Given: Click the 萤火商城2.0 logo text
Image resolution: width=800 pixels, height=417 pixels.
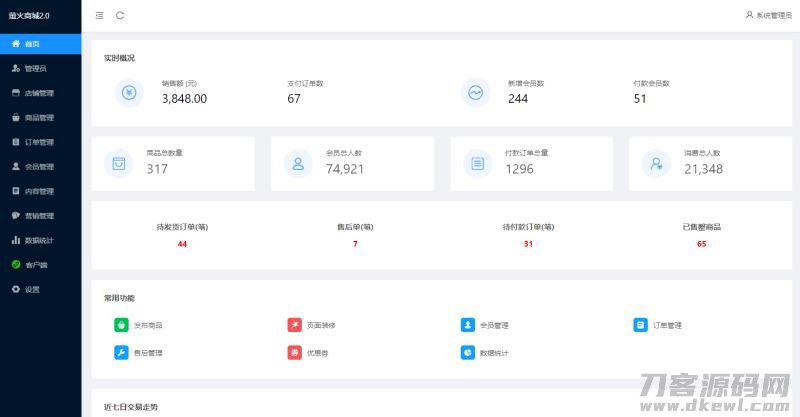Looking at the screenshot, I should [29, 16].
